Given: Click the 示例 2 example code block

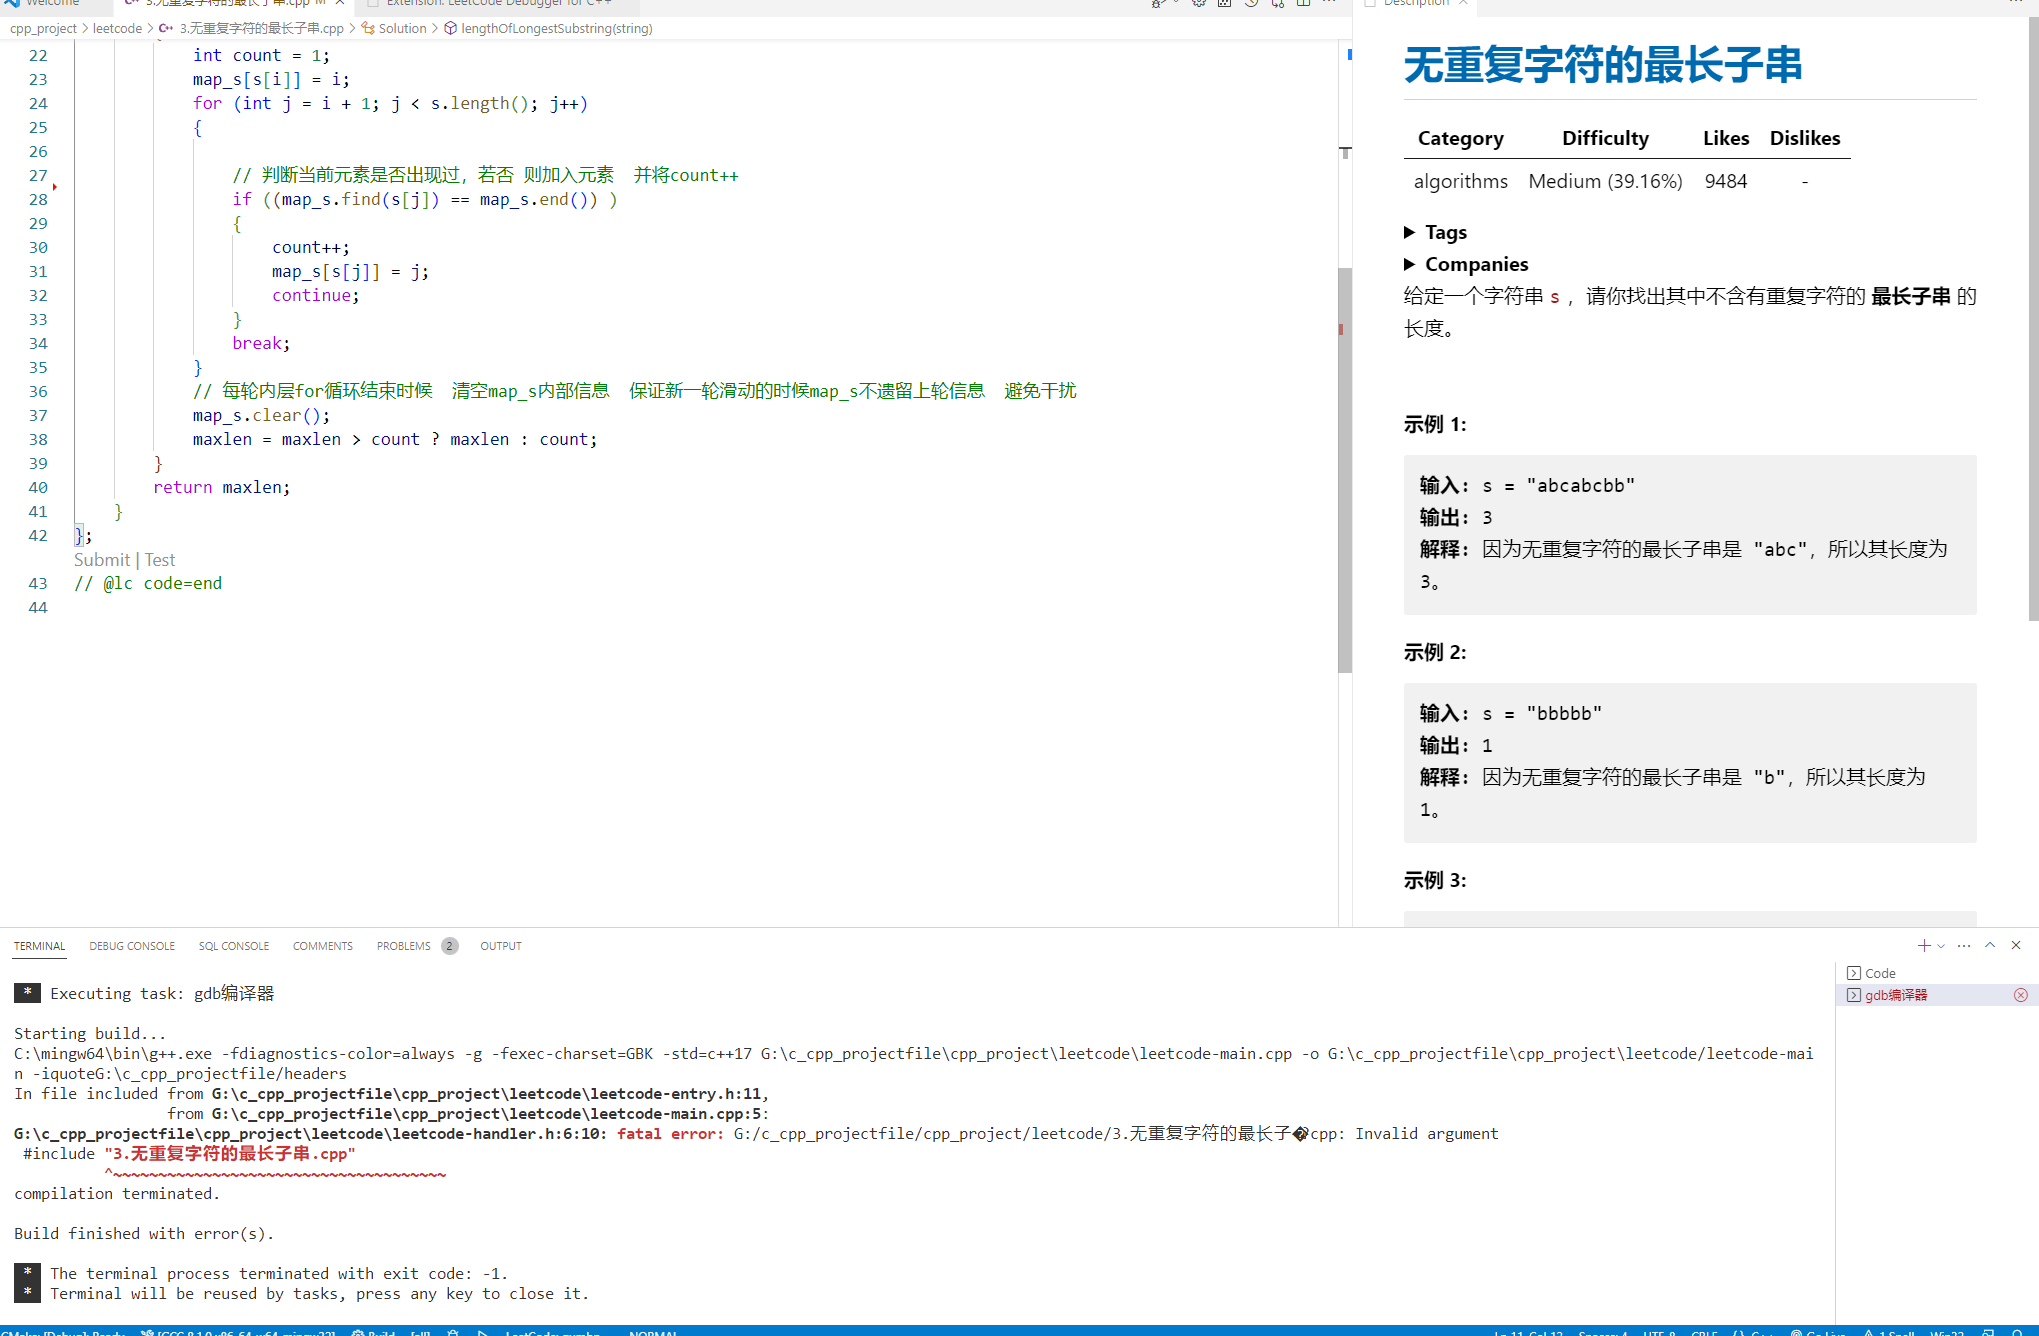Looking at the screenshot, I should [x=1690, y=762].
